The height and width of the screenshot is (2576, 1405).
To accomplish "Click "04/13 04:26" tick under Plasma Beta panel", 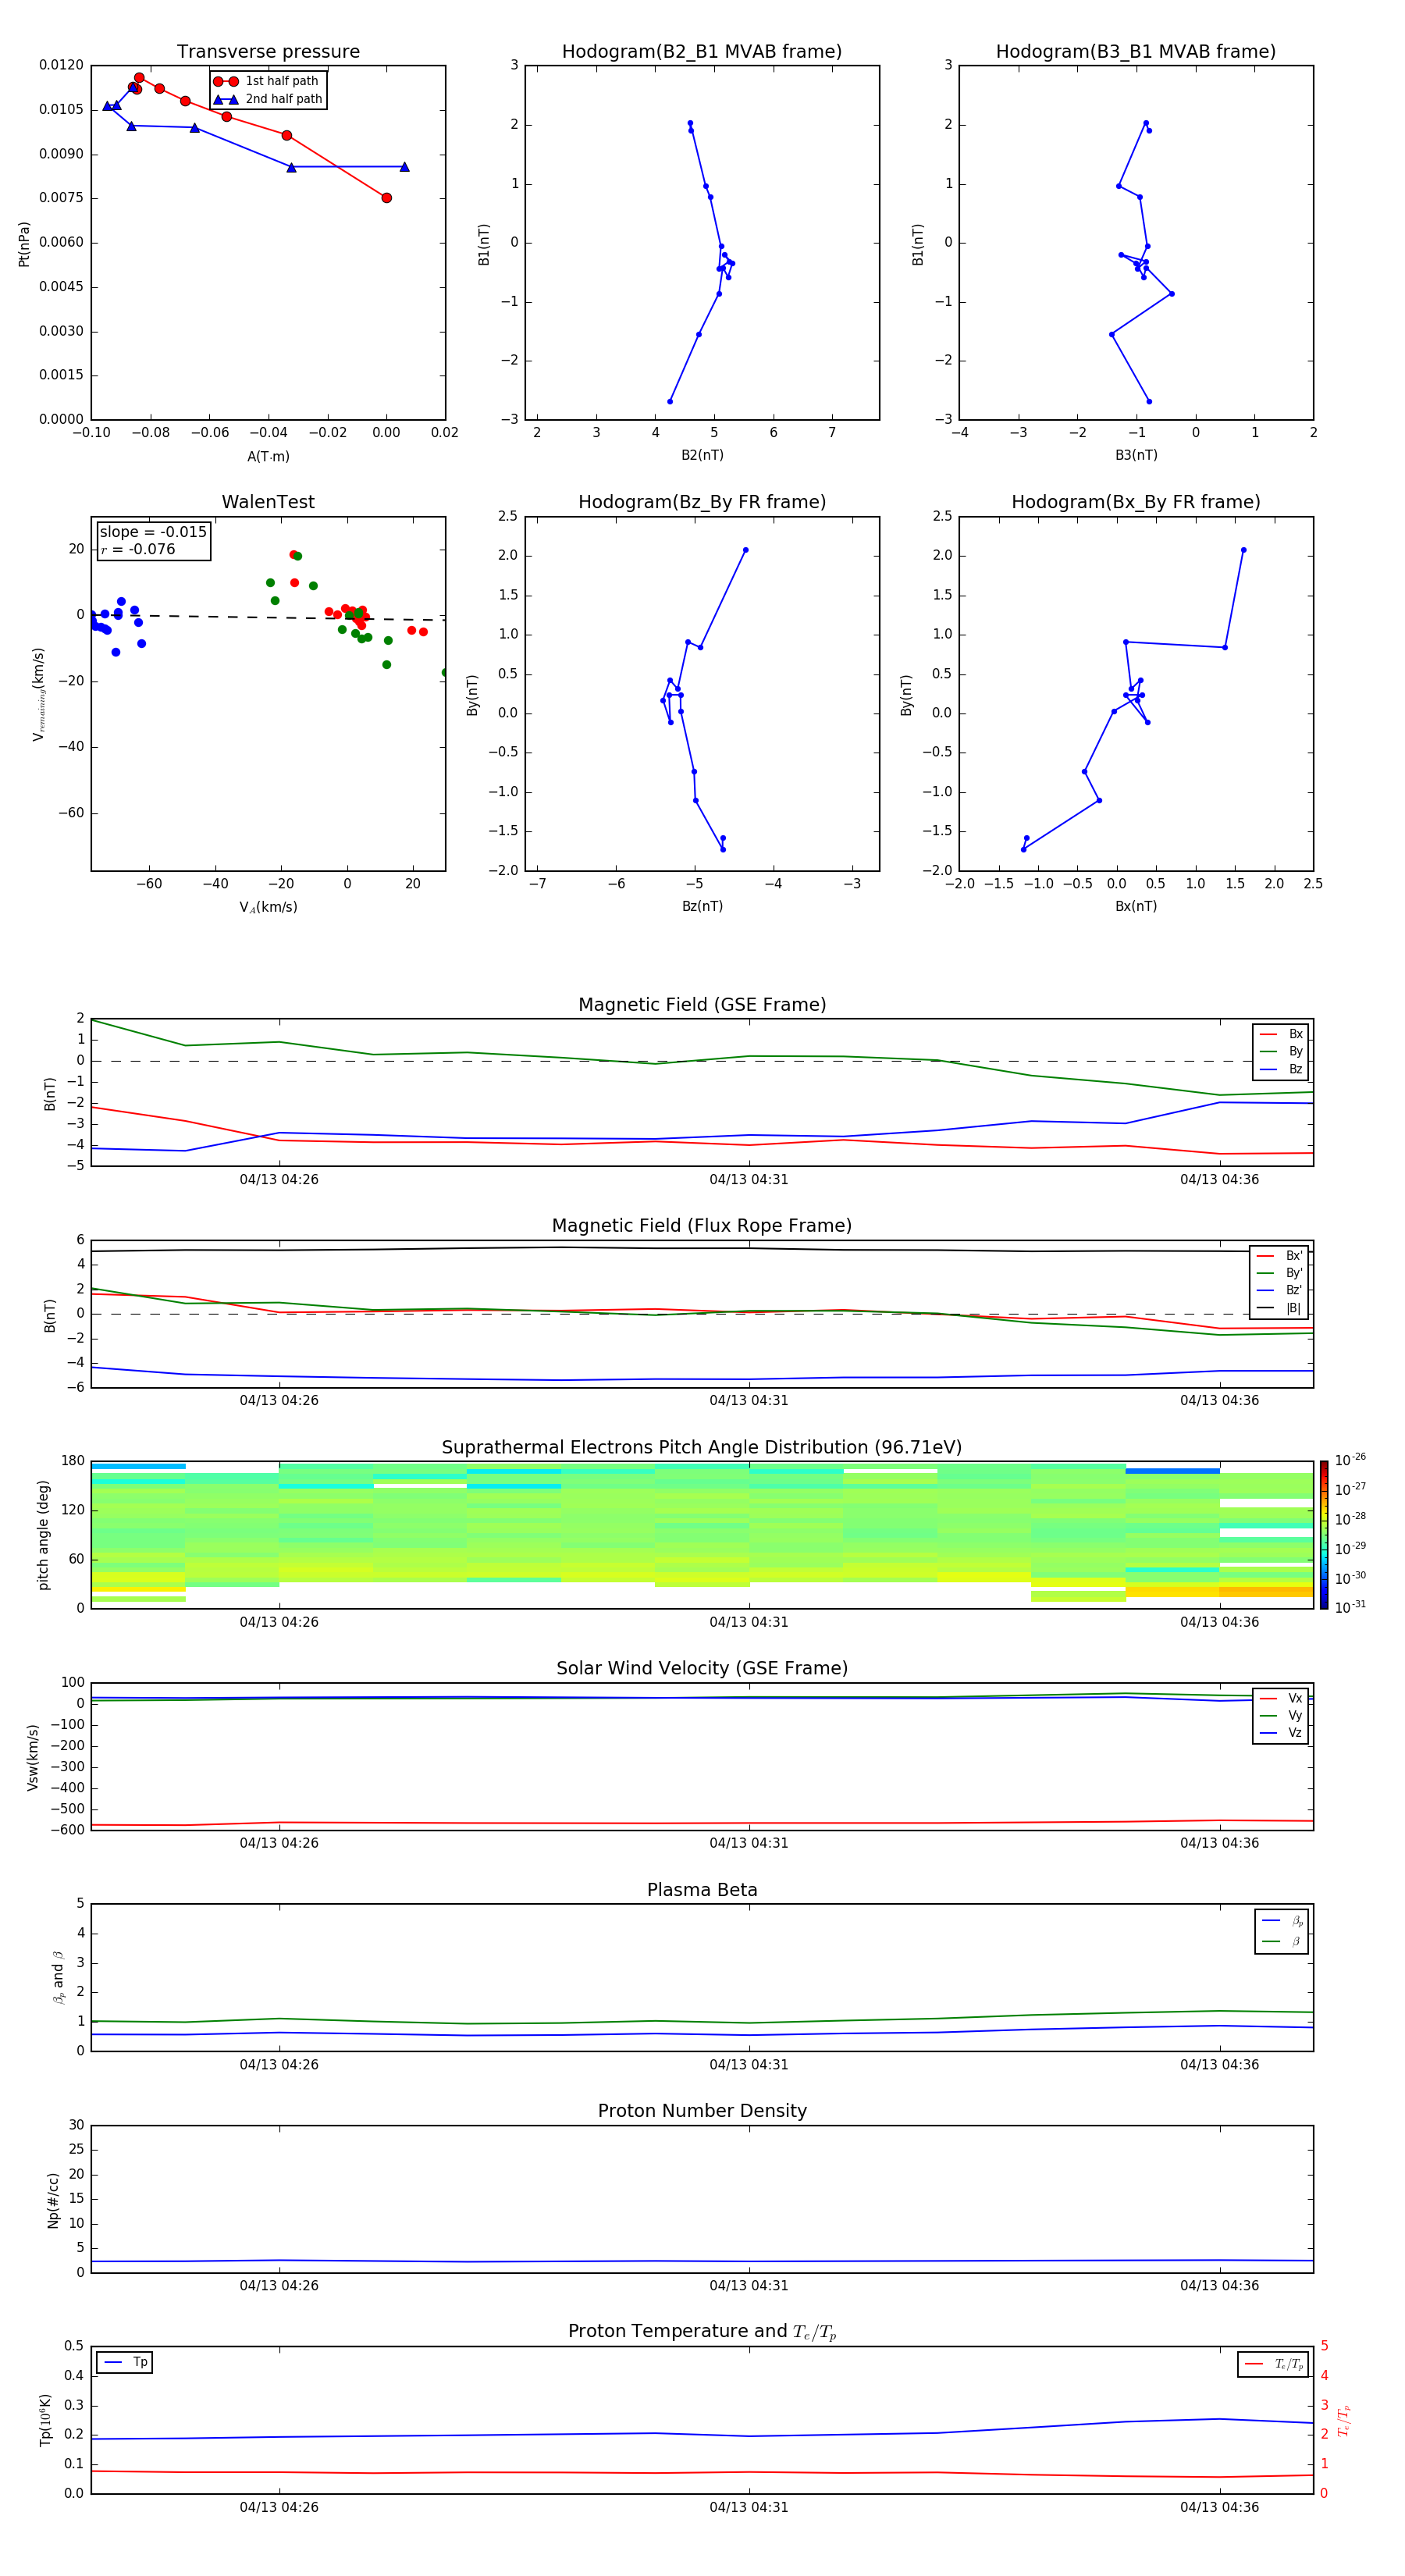I will click(279, 2064).
